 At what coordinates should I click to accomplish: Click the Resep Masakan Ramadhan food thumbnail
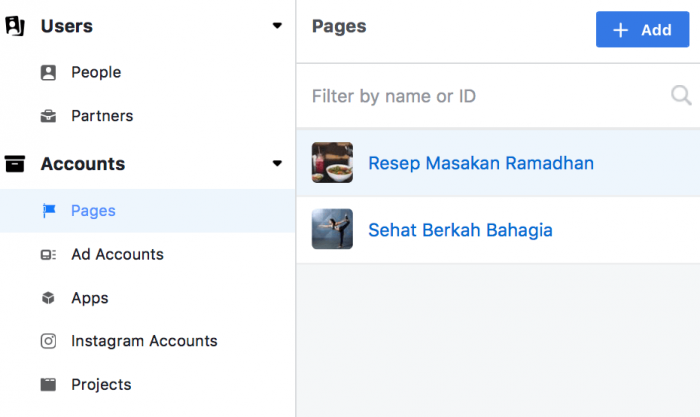tap(332, 162)
